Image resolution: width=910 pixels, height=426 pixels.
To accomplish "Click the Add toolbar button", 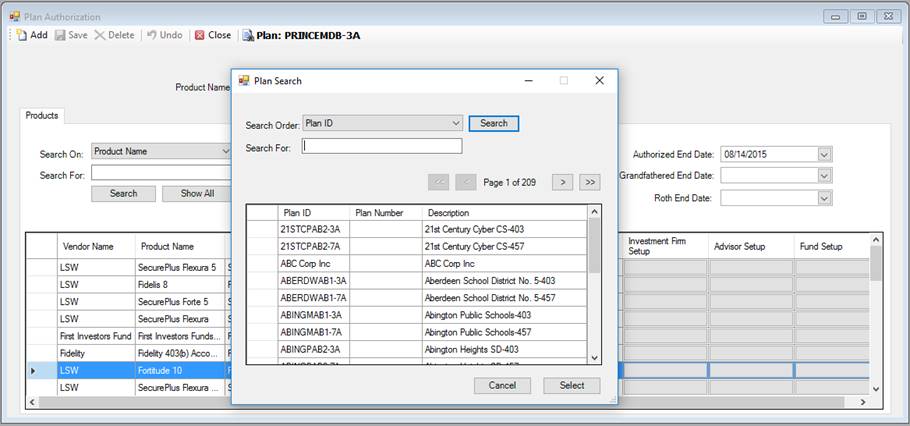I will [32, 35].
